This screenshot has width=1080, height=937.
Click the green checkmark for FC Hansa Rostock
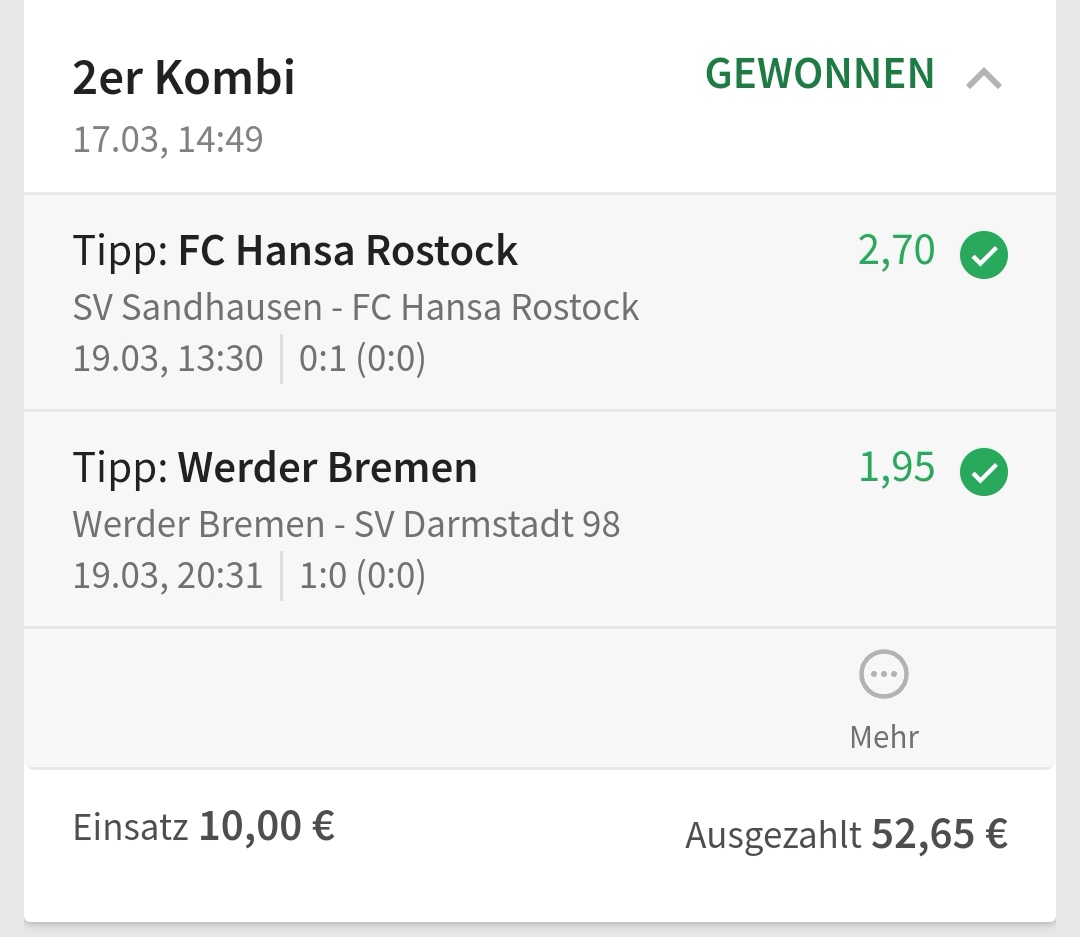click(984, 255)
